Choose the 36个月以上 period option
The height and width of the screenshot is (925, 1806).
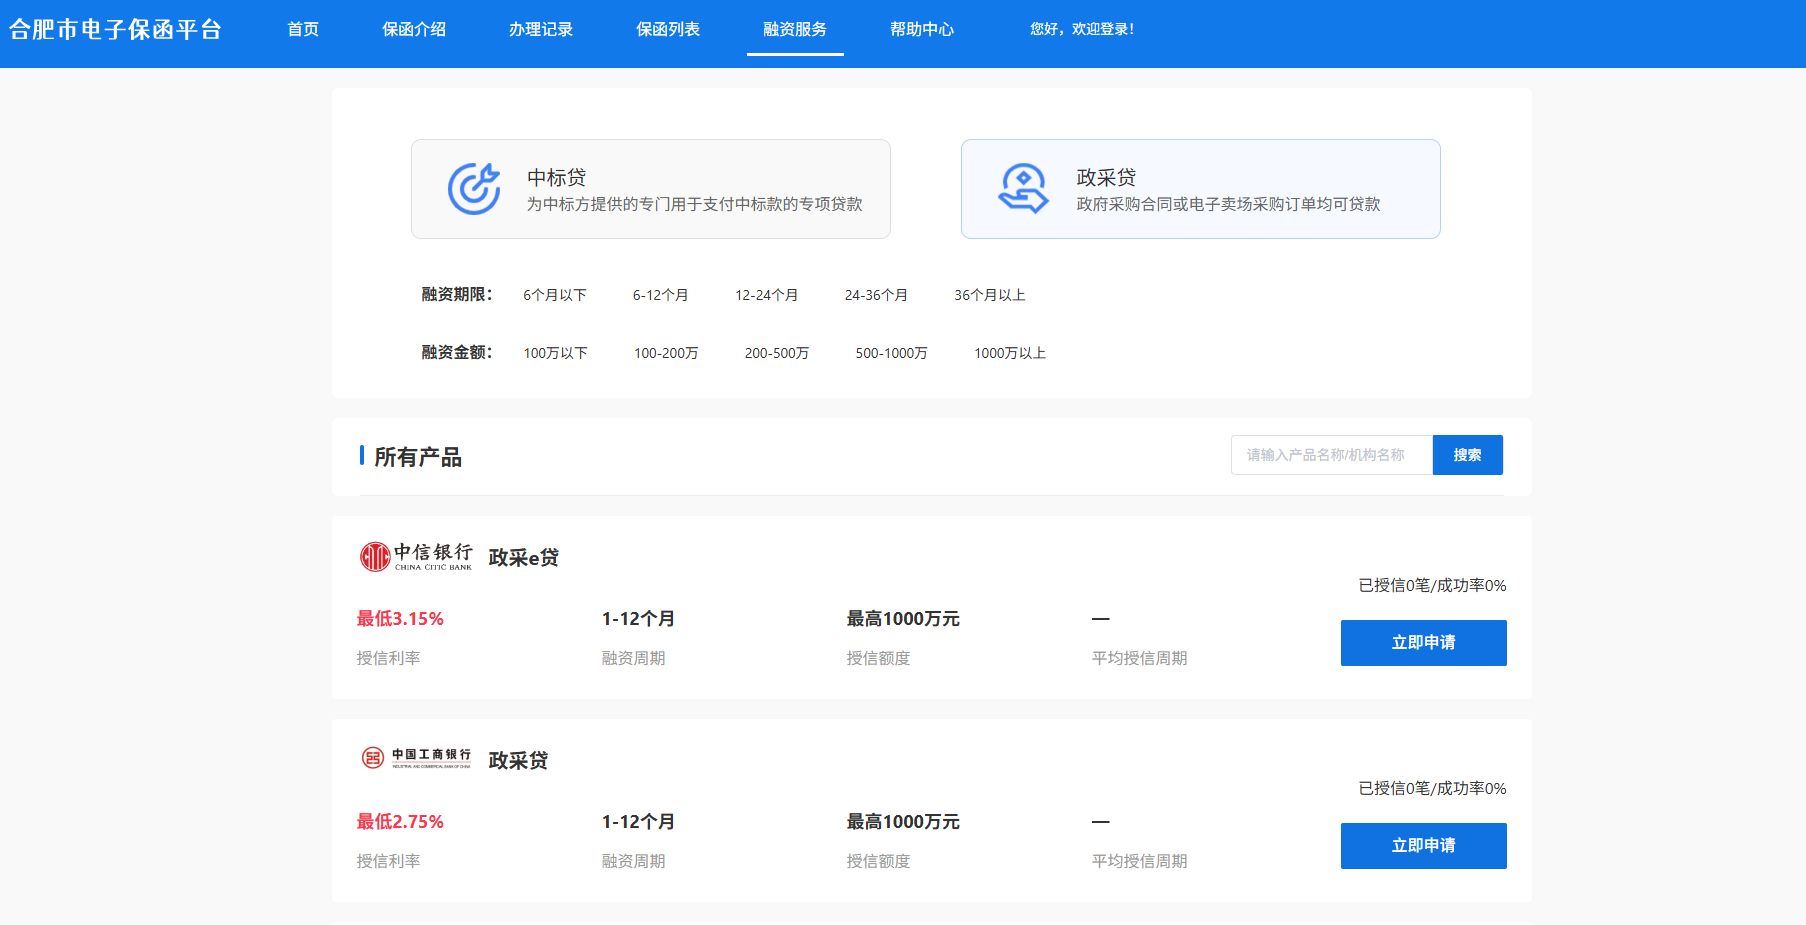(988, 294)
